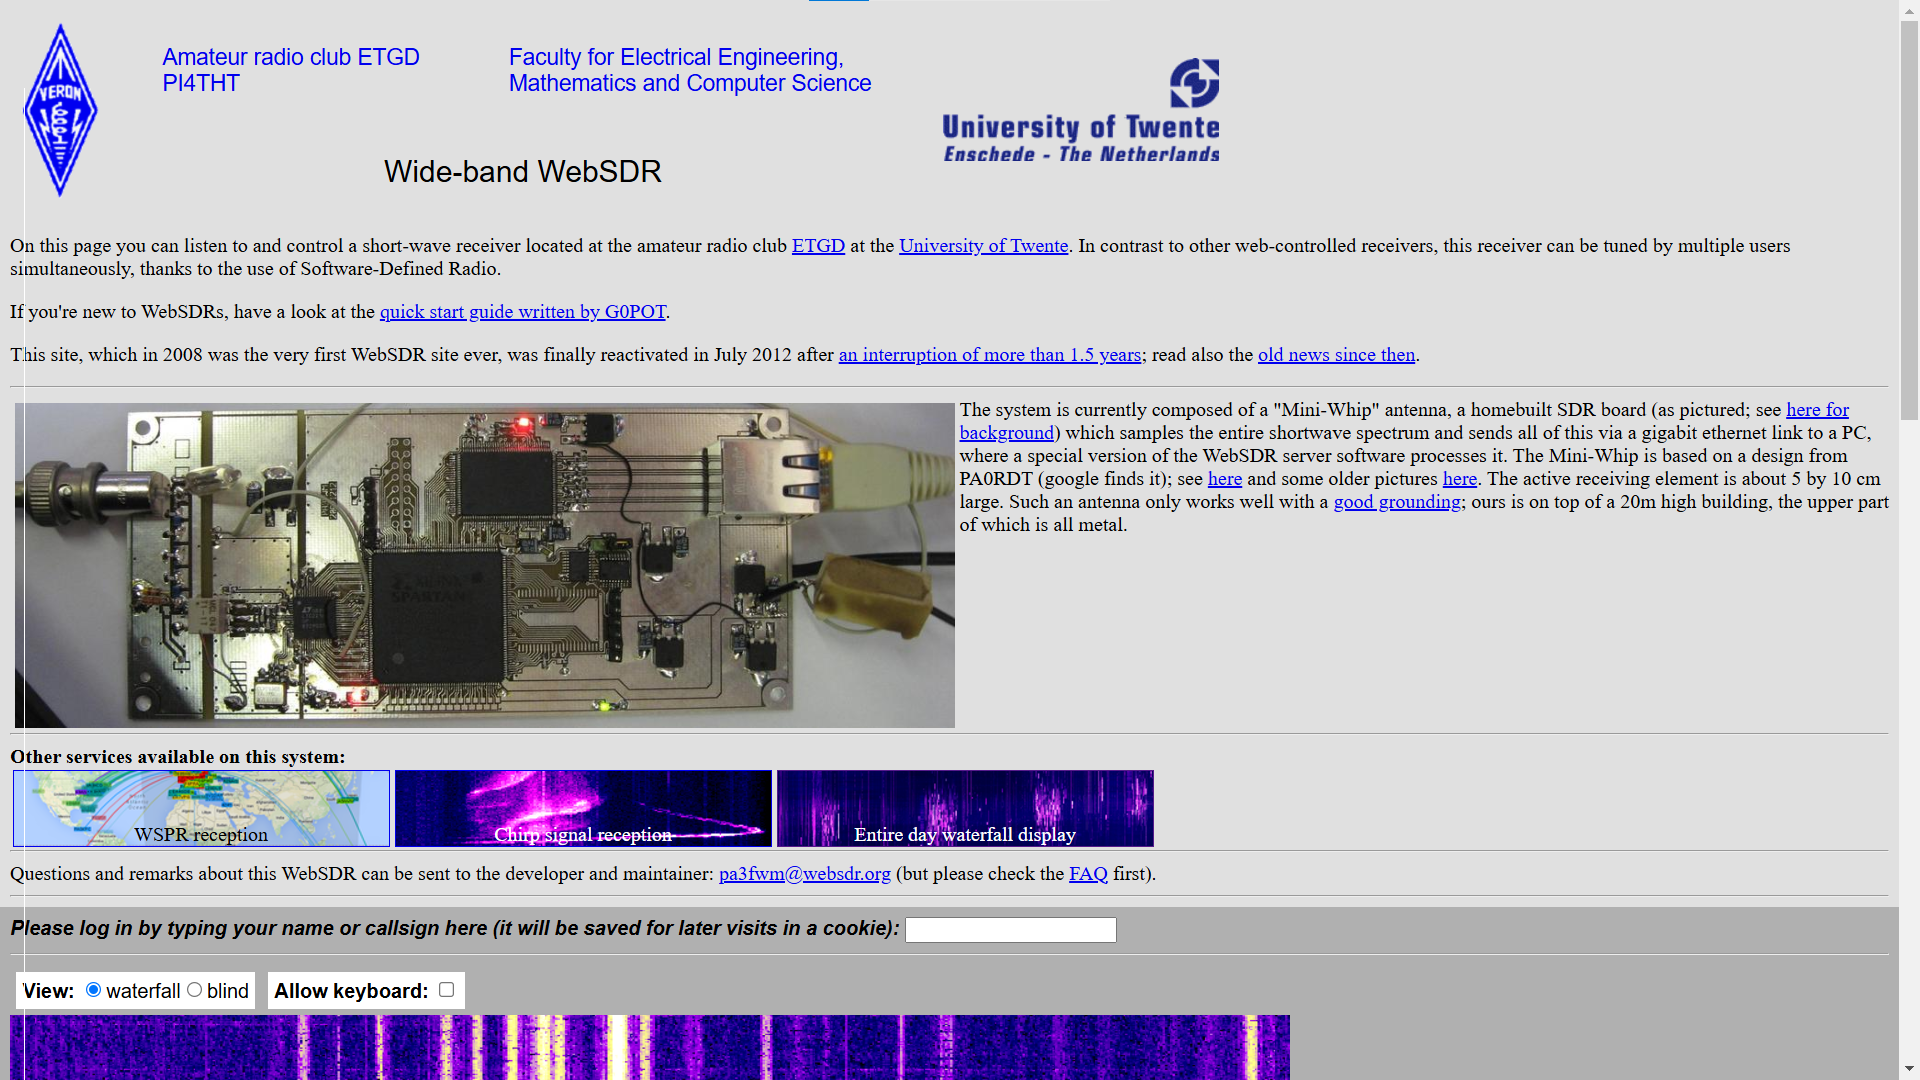
Task: Click the scrollbar up arrow
Action: 1909,10
